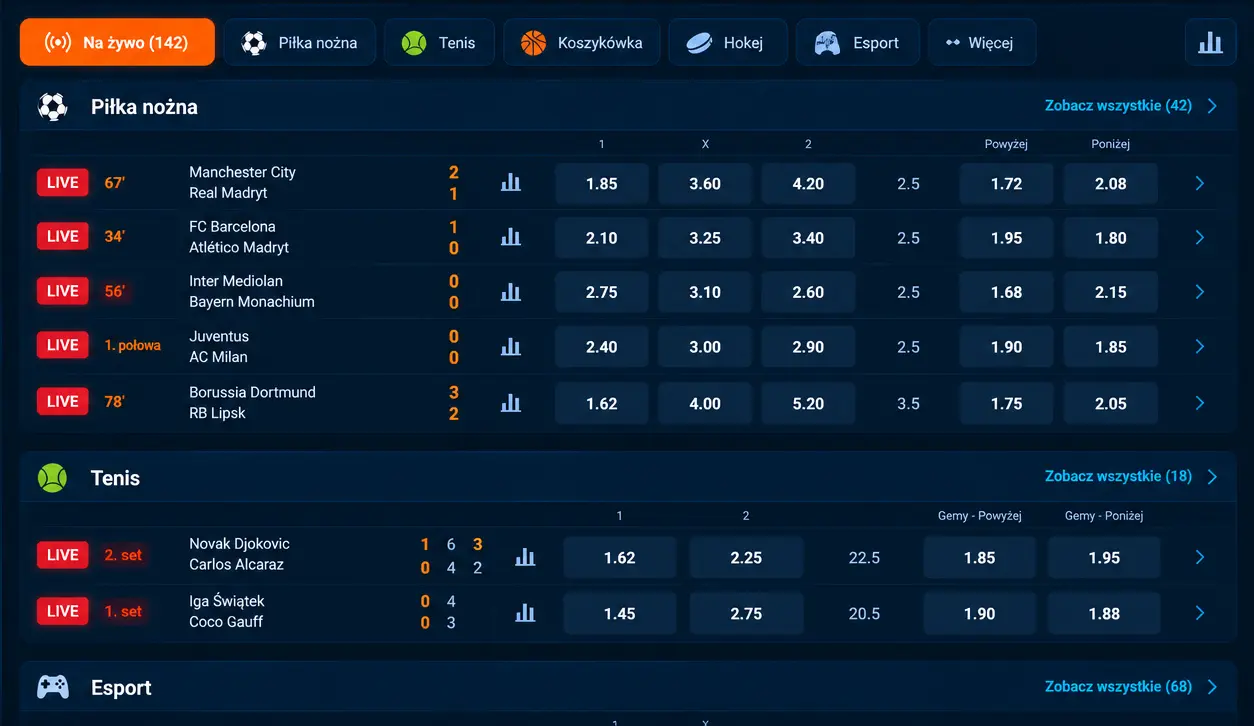Image resolution: width=1254 pixels, height=726 pixels.
Task: Pick Powyżej 1.75 for Dortmund match
Action: (x=1007, y=404)
